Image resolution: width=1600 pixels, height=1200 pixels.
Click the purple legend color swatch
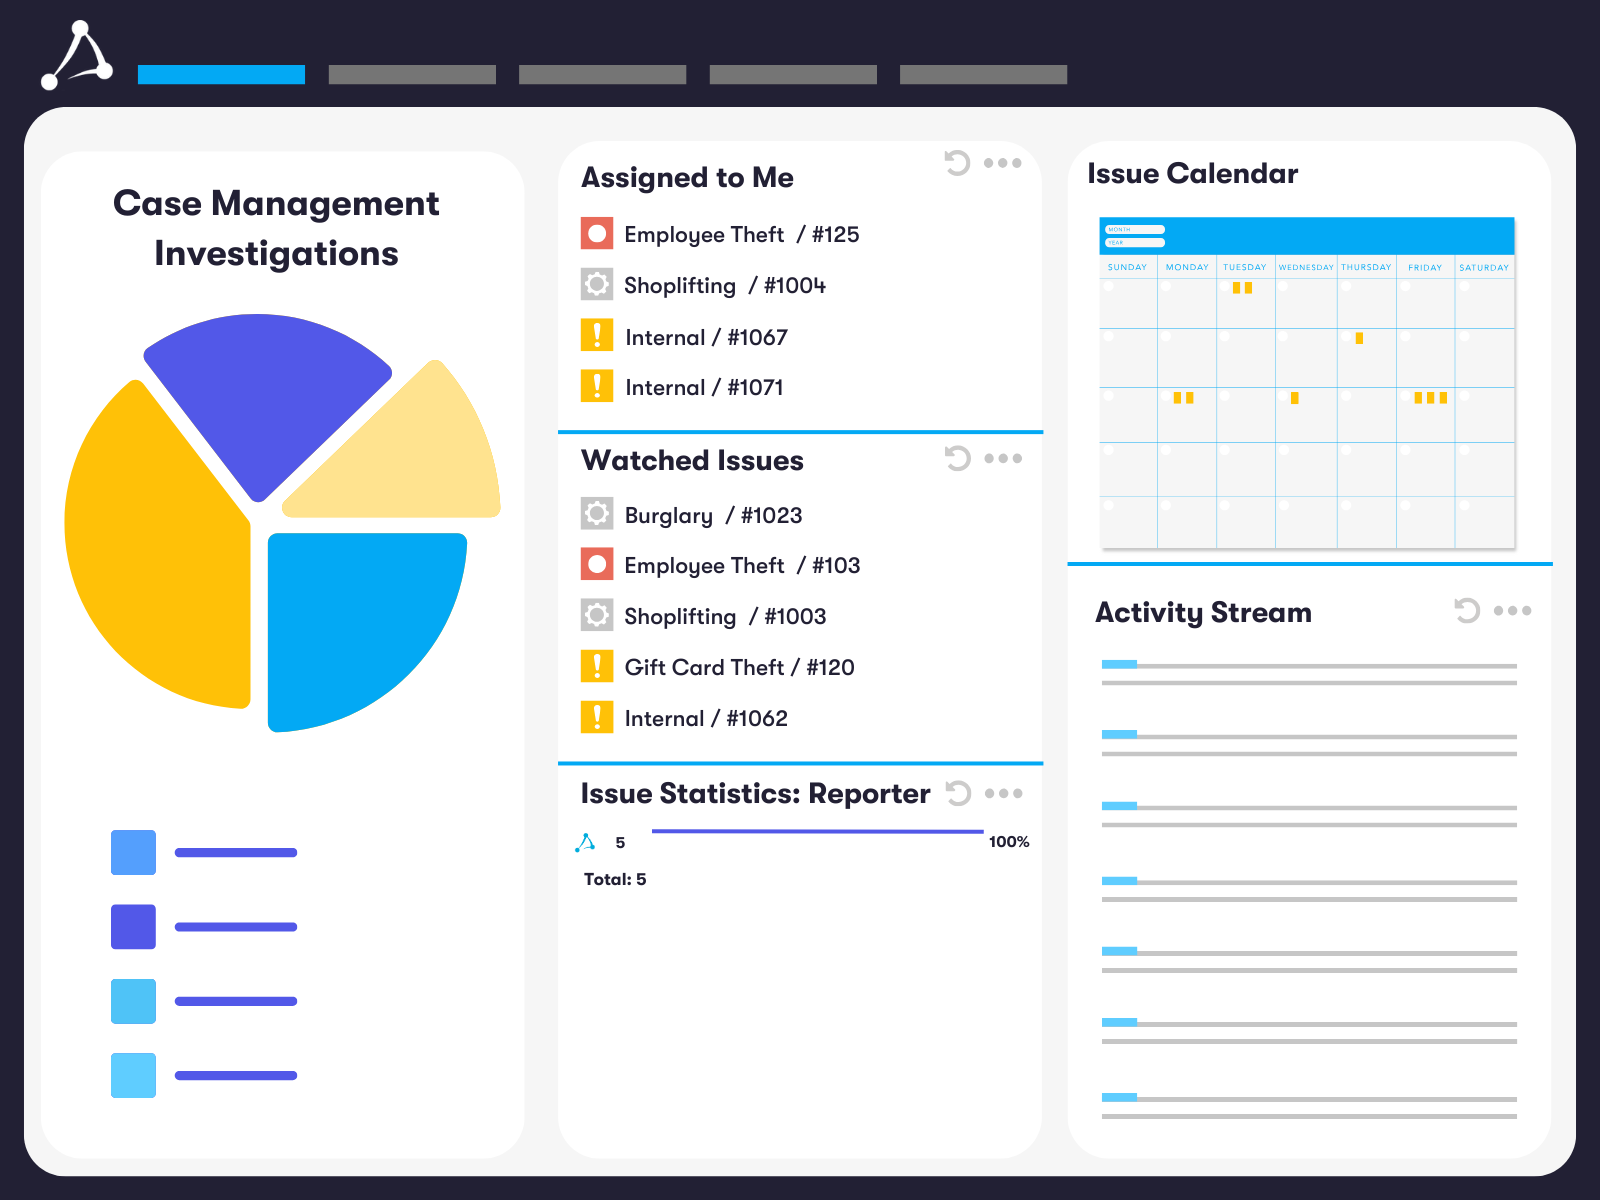click(133, 926)
